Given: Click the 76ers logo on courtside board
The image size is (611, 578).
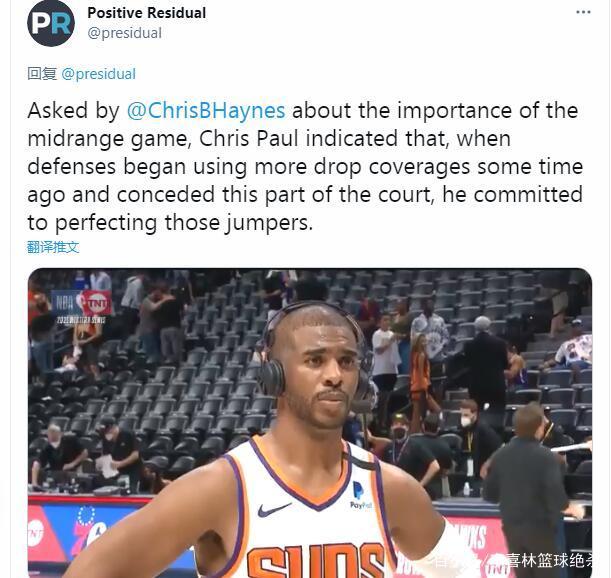Looking at the screenshot, I should [x=87, y=531].
